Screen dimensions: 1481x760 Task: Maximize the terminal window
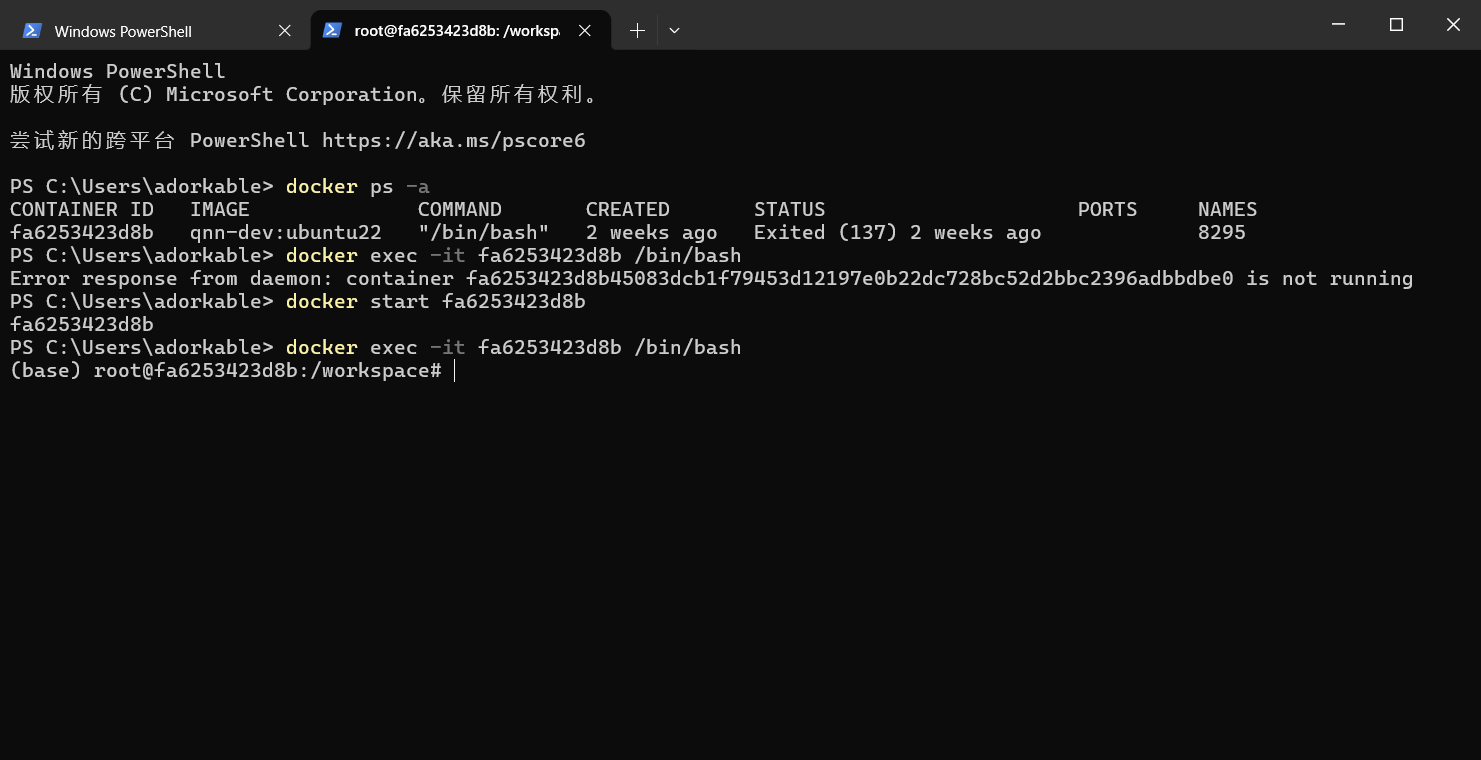tap(1396, 25)
